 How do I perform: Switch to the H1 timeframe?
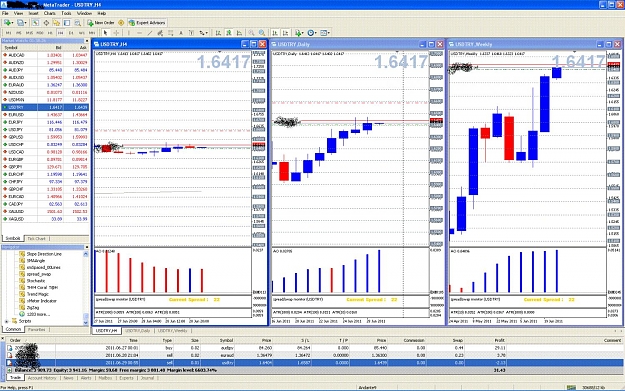(50, 33)
